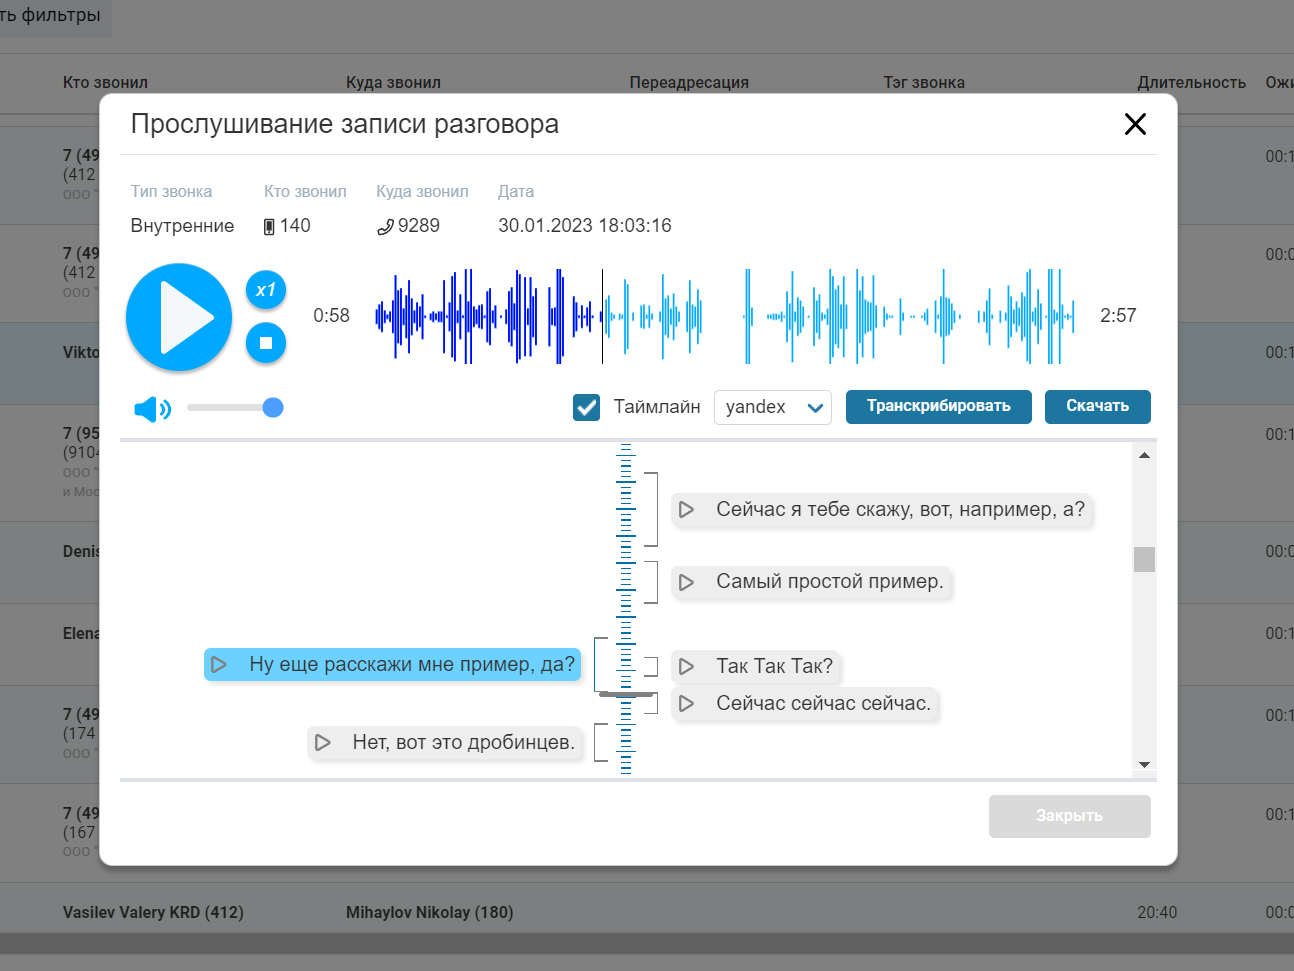Change playback speed with x1 button
Image resolution: width=1294 pixels, height=971 pixels.
[x=266, y=290]
